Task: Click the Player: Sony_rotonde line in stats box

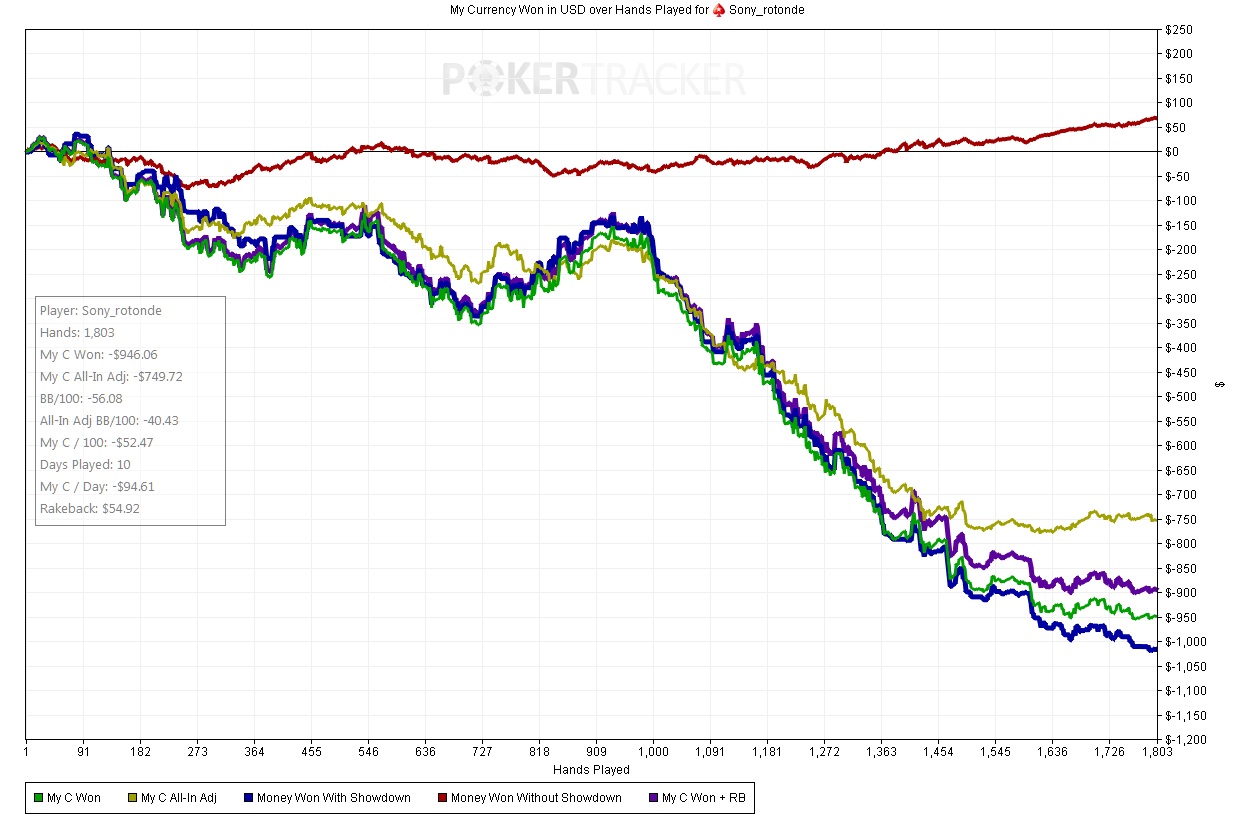Action: [100, 311]
